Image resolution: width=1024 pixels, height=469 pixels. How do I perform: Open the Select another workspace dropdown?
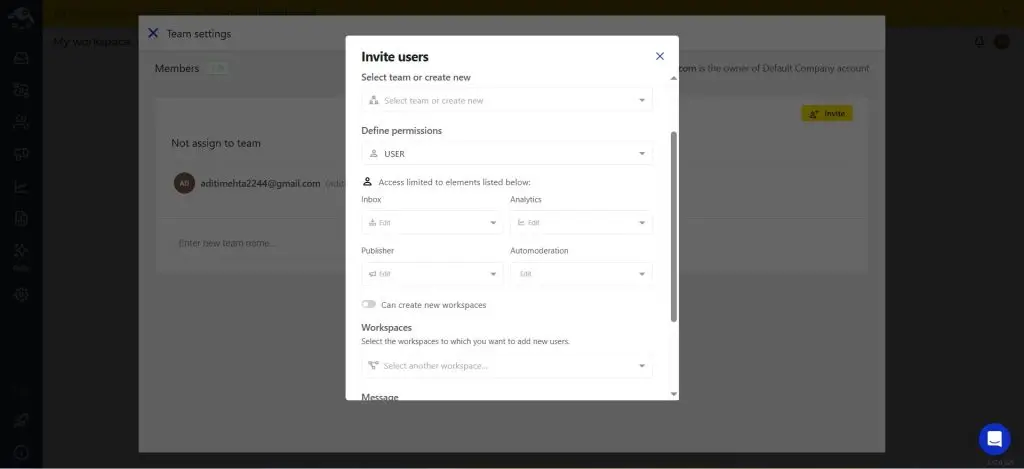(507, 366)
